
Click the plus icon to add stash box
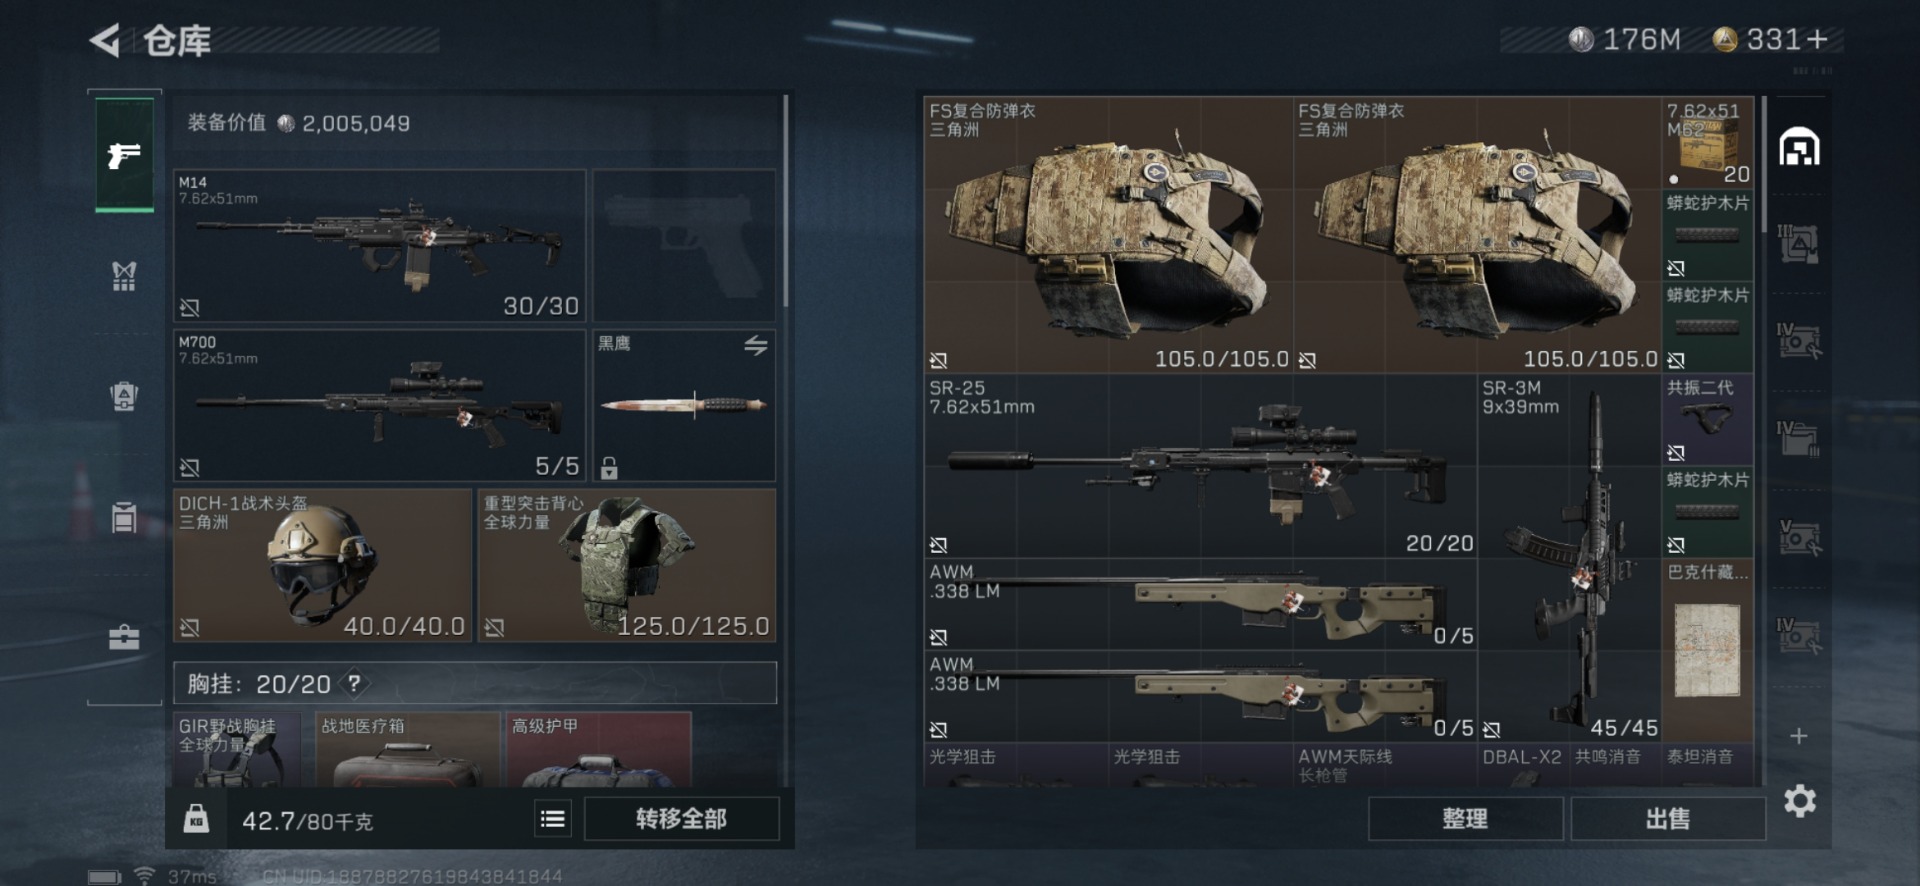[x=1799, y=736]
